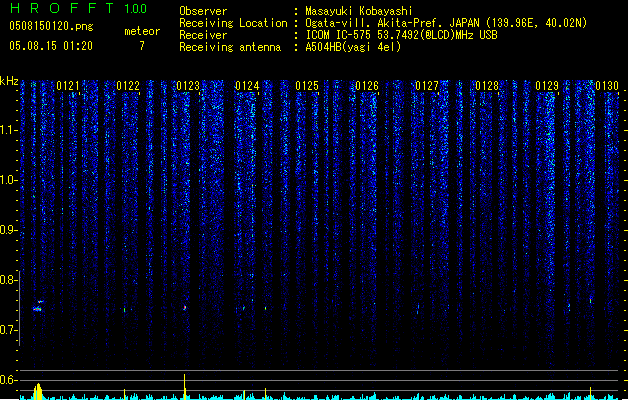Click the 0130 time marker
Viewport: 629px width, 400px height.
click(607, 86)
